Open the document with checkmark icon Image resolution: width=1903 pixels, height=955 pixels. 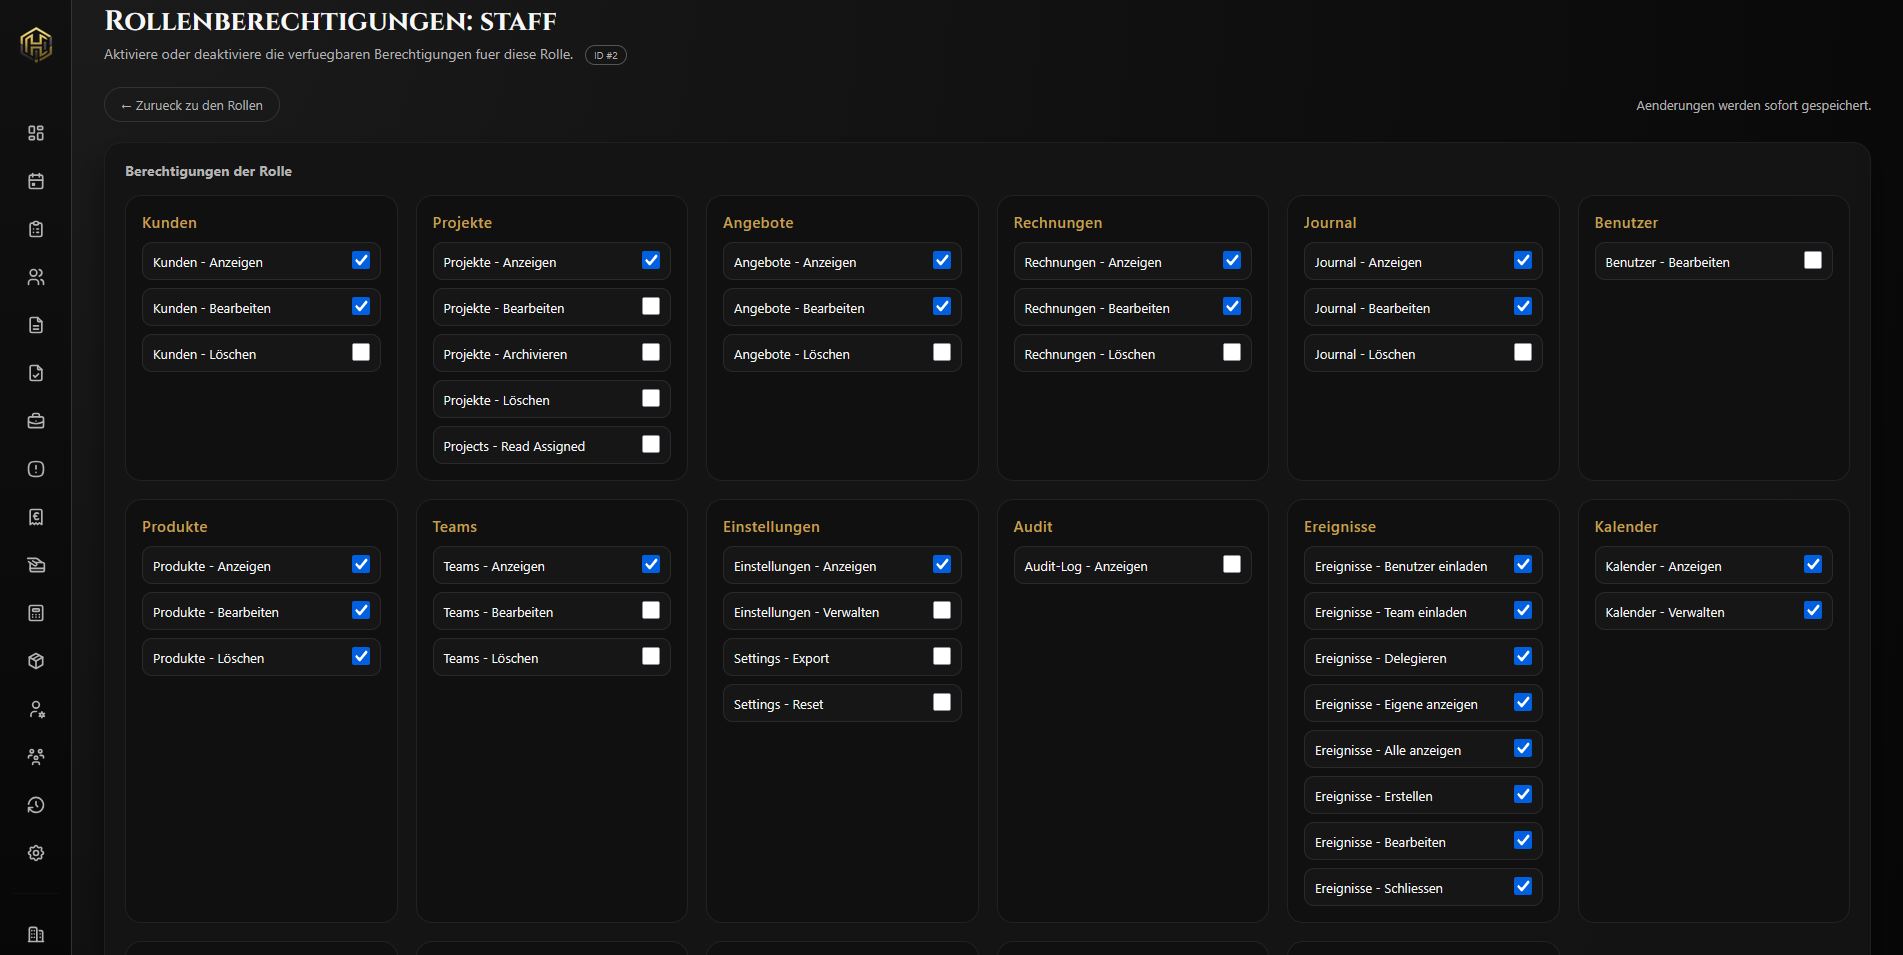tap(36, 373)
